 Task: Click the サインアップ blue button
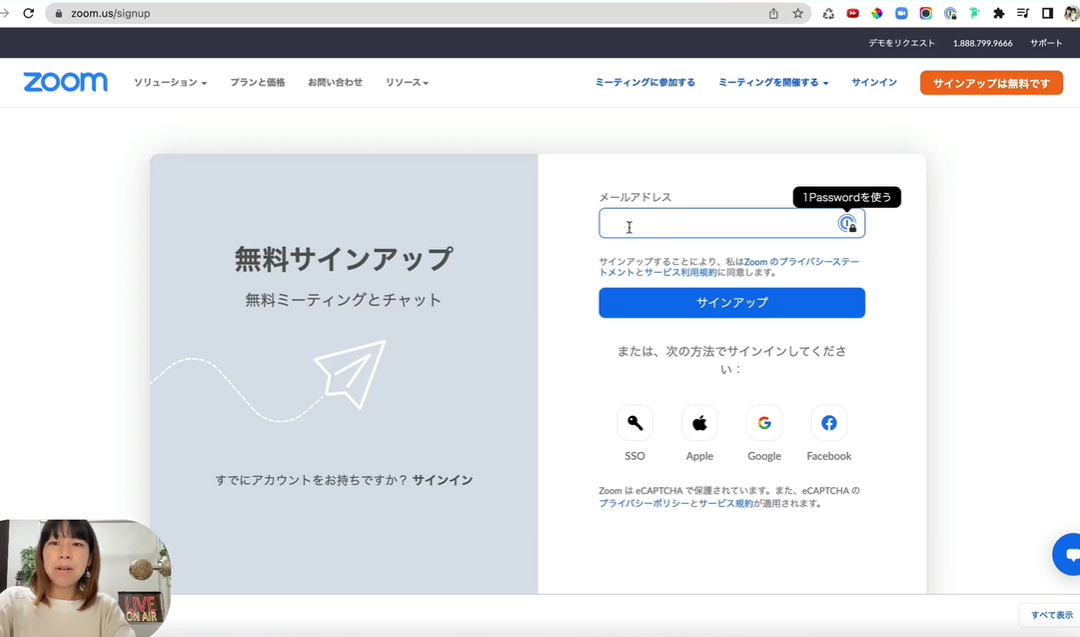click(x=731, y=302)
